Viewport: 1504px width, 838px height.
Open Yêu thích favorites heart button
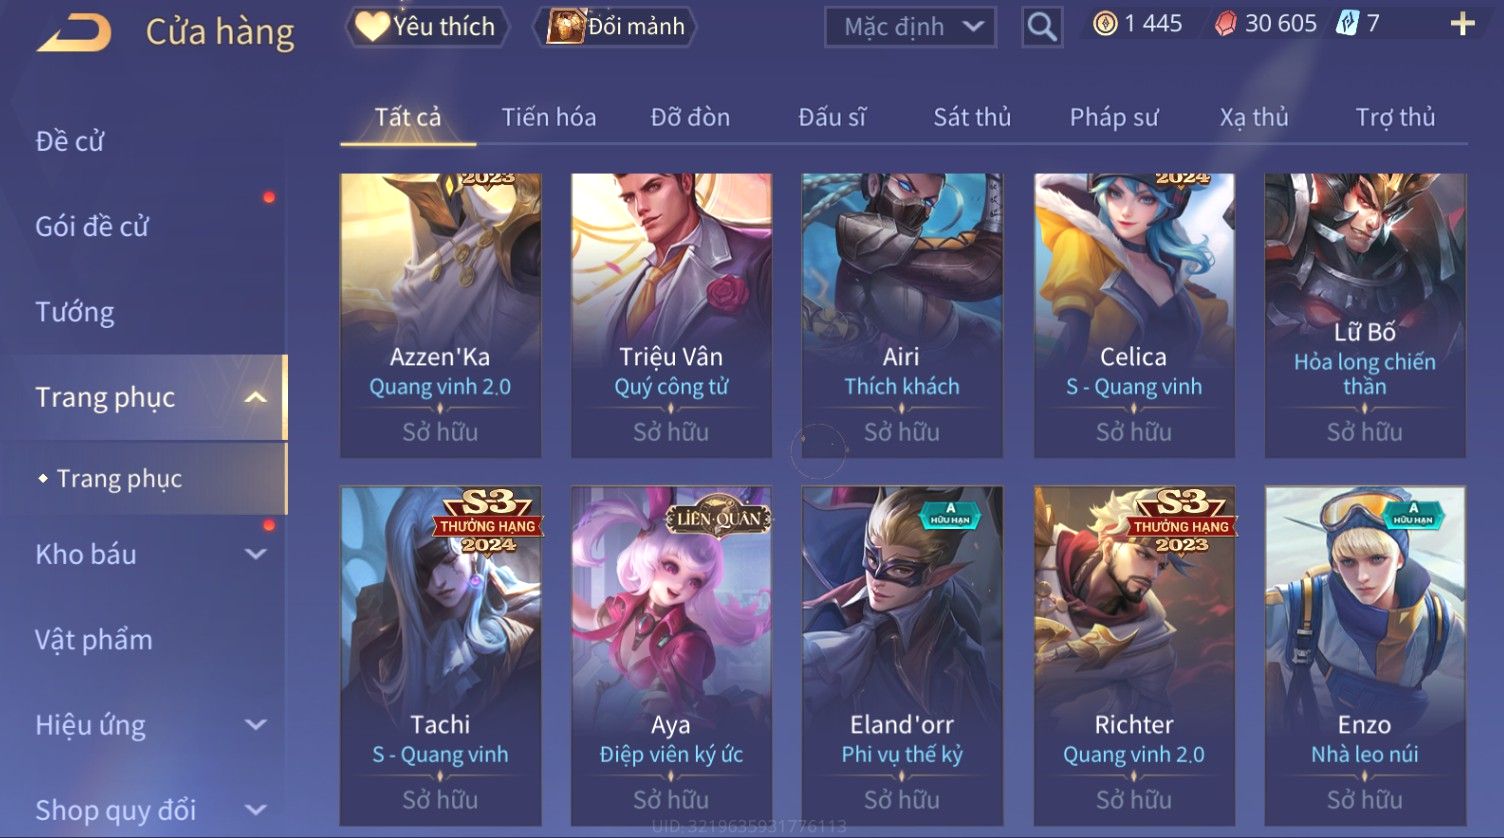[x=427, y=27]
